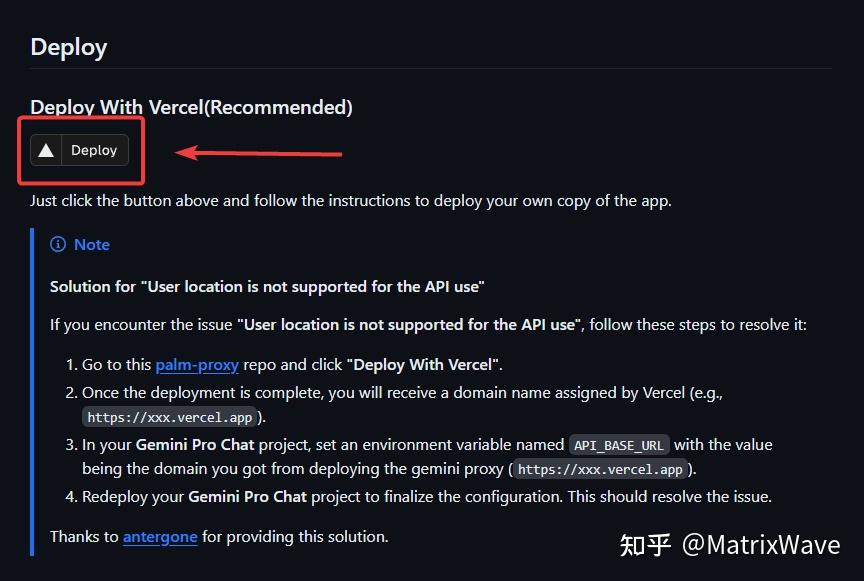Click the vercel.app URL code in step 3
This screenshot has height=581, width=864.
coord(600,470)
